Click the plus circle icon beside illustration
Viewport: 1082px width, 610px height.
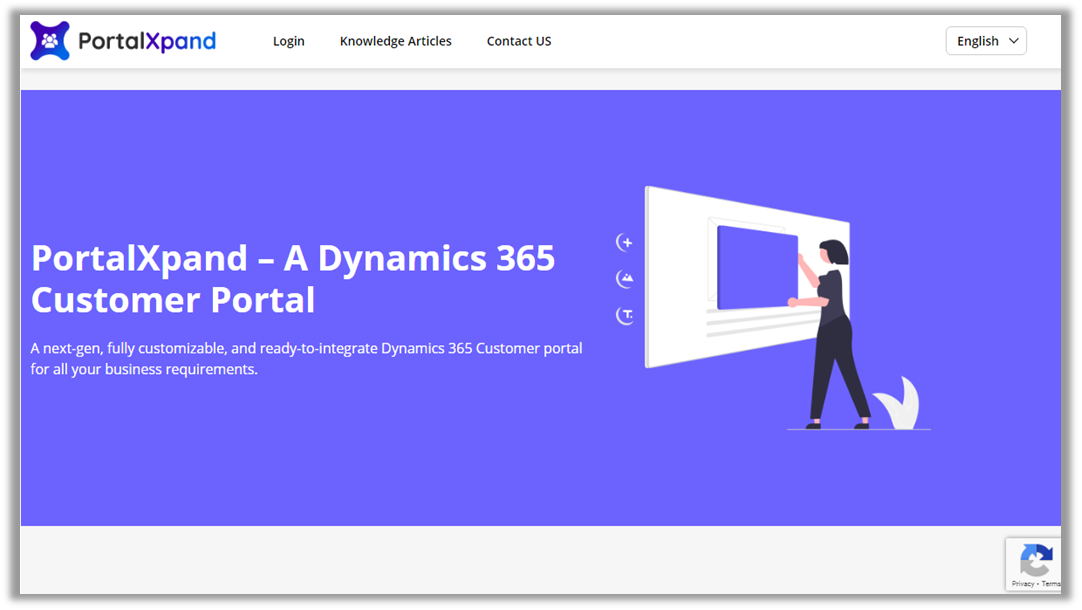[625, 242]
